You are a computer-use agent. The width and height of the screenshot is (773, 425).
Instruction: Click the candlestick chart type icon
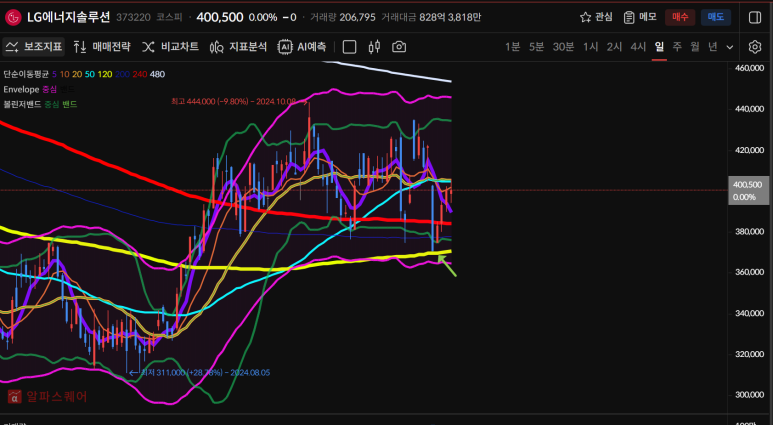coord(374,47)
